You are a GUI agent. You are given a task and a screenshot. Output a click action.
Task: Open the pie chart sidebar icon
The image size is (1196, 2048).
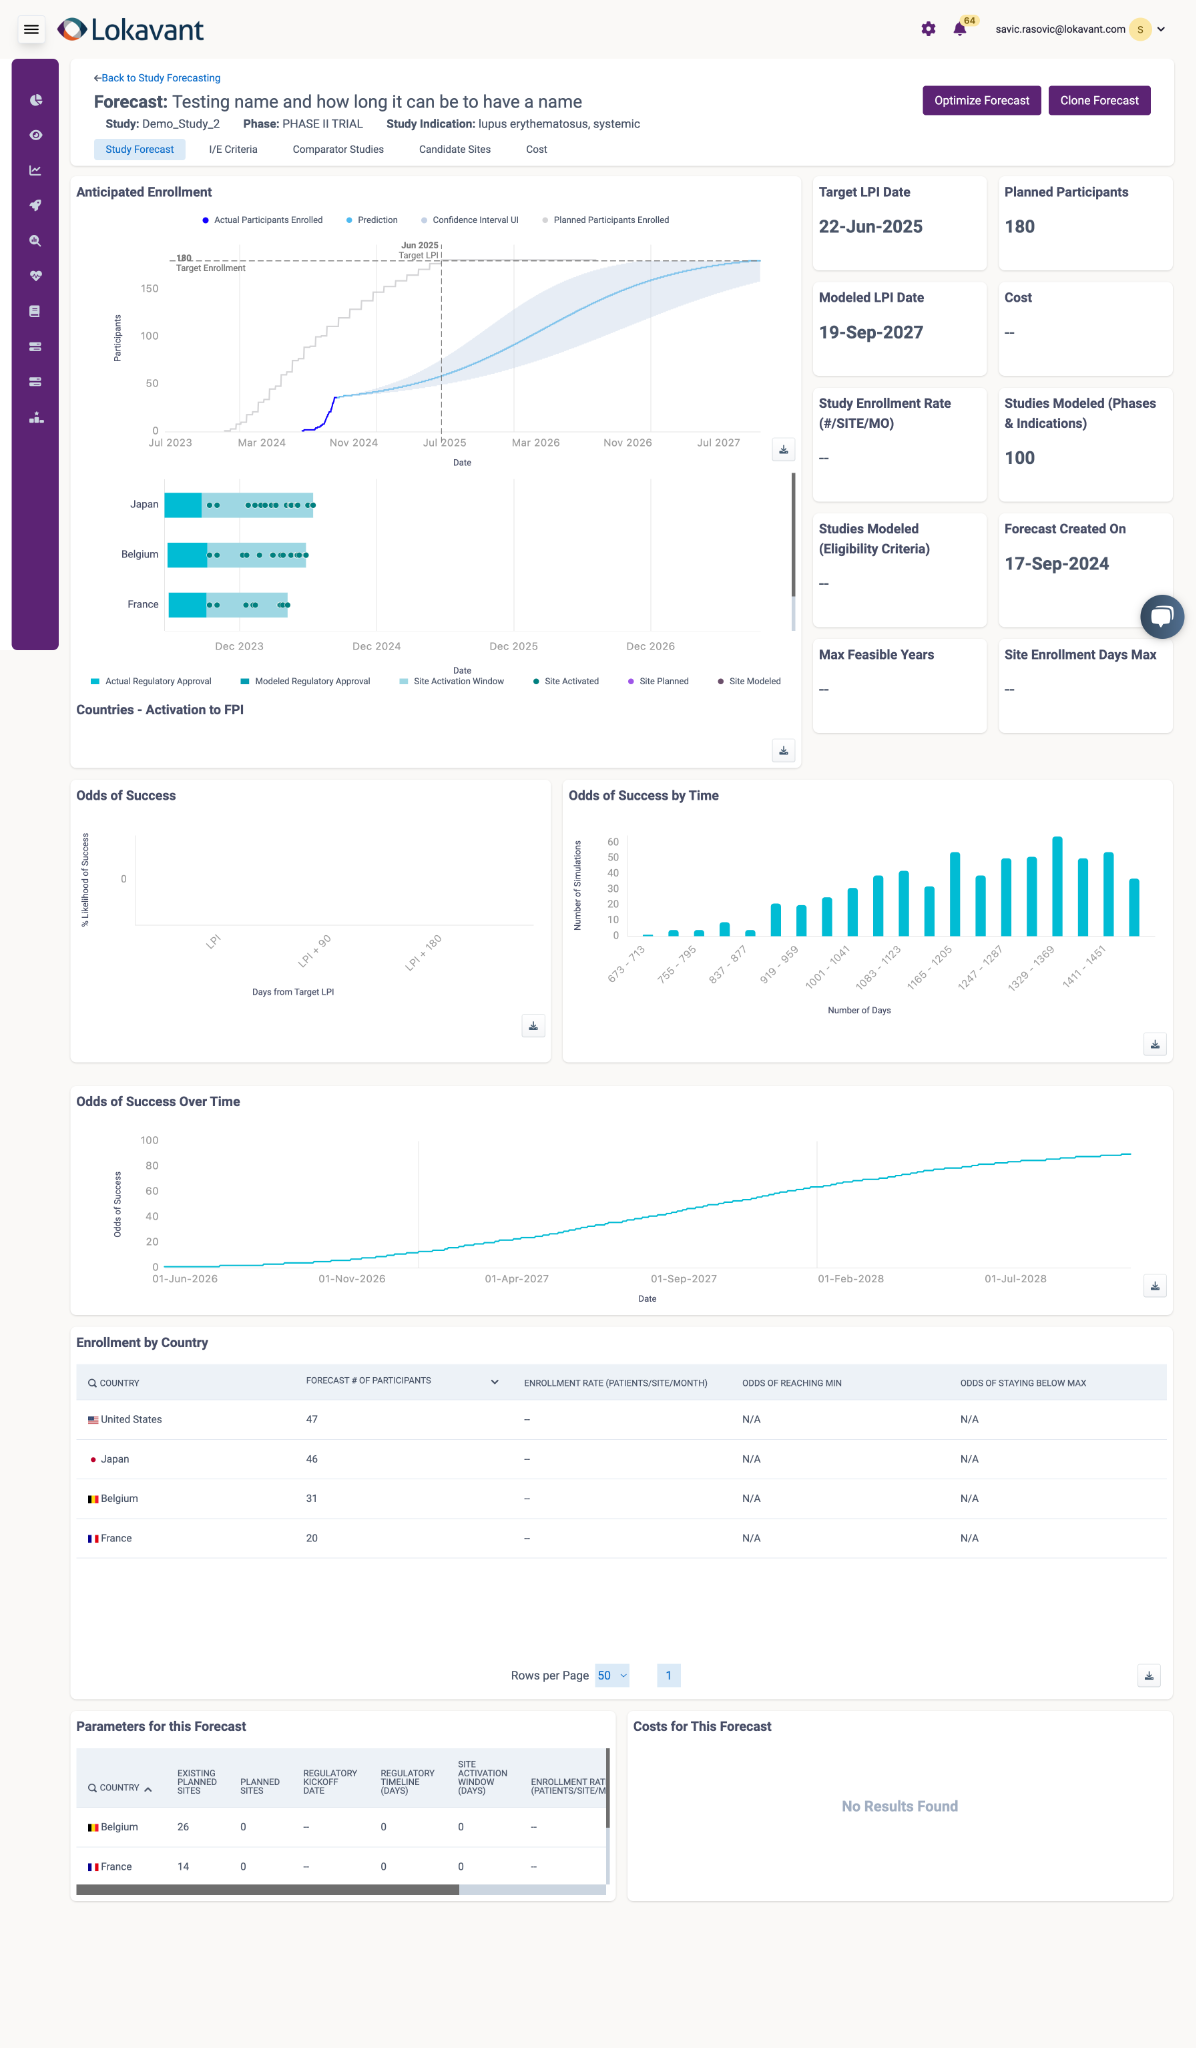pos(35,100)
